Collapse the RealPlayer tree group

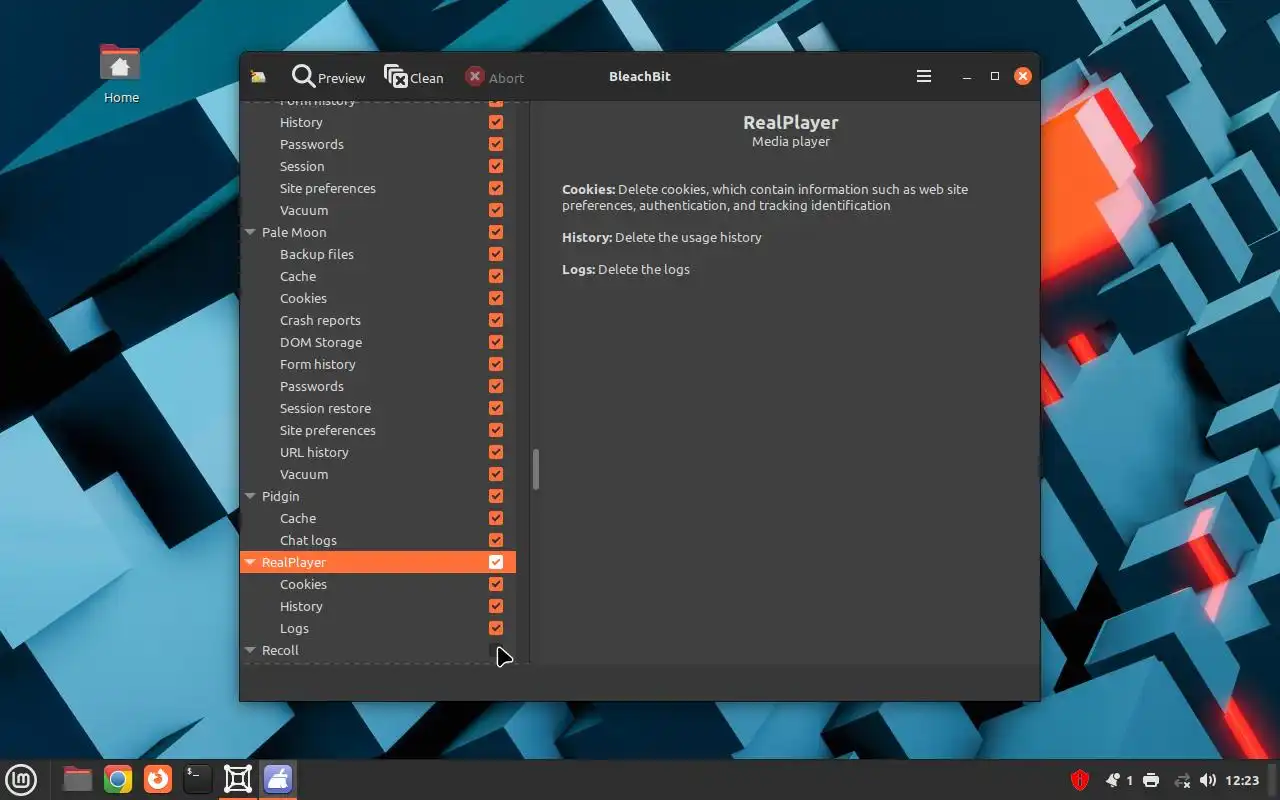pos(251,562)
